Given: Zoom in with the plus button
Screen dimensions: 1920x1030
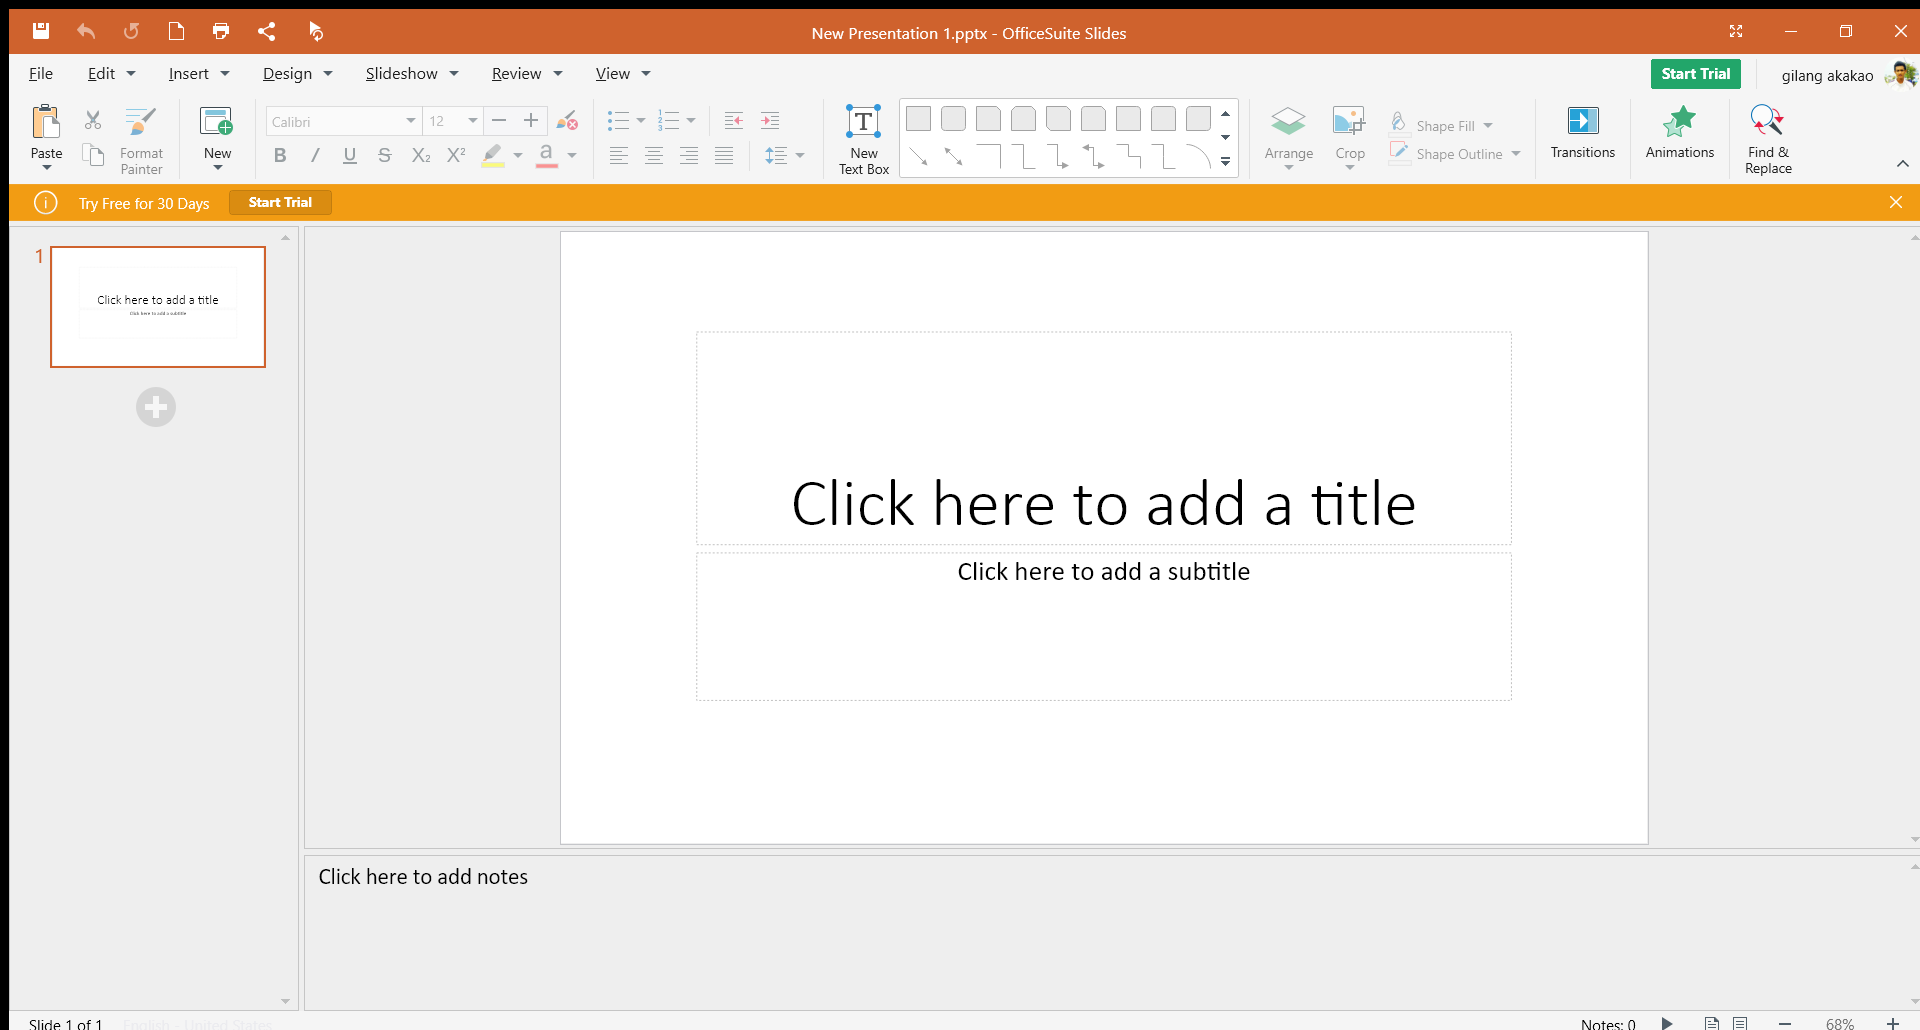Looking at the screenshot, I should click(1892, 1023).
